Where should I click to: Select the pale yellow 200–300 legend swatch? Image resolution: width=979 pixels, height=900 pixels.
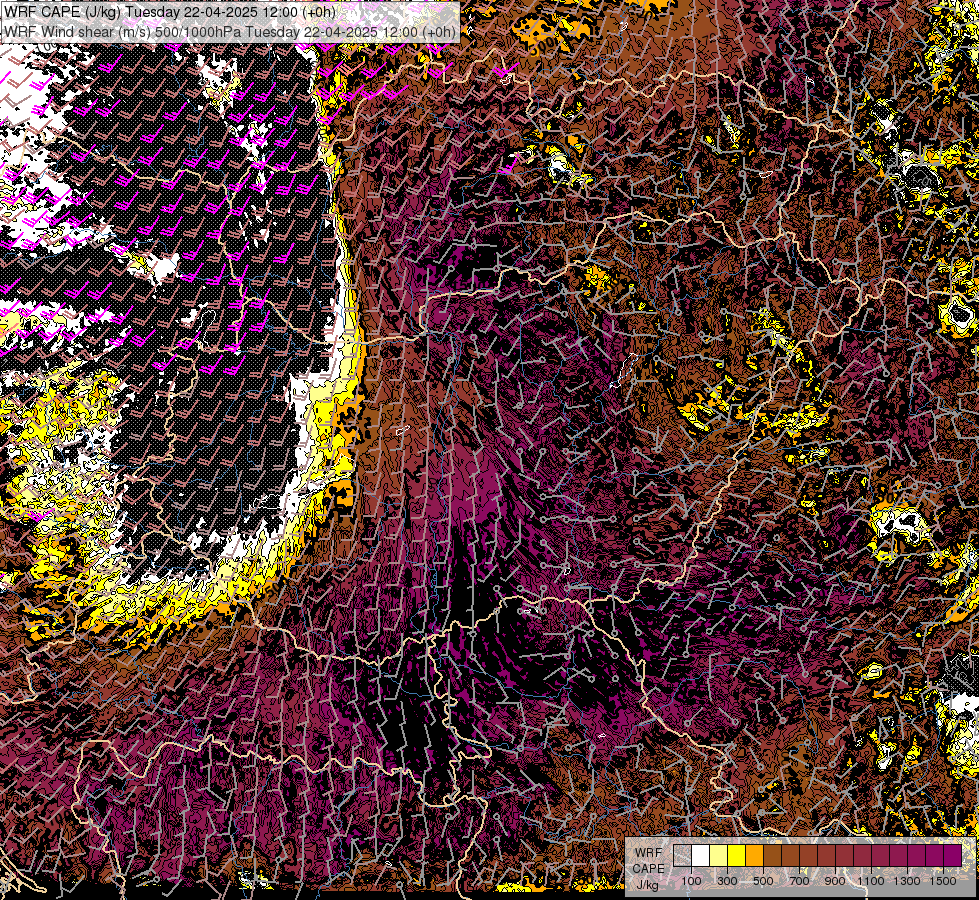719,855
